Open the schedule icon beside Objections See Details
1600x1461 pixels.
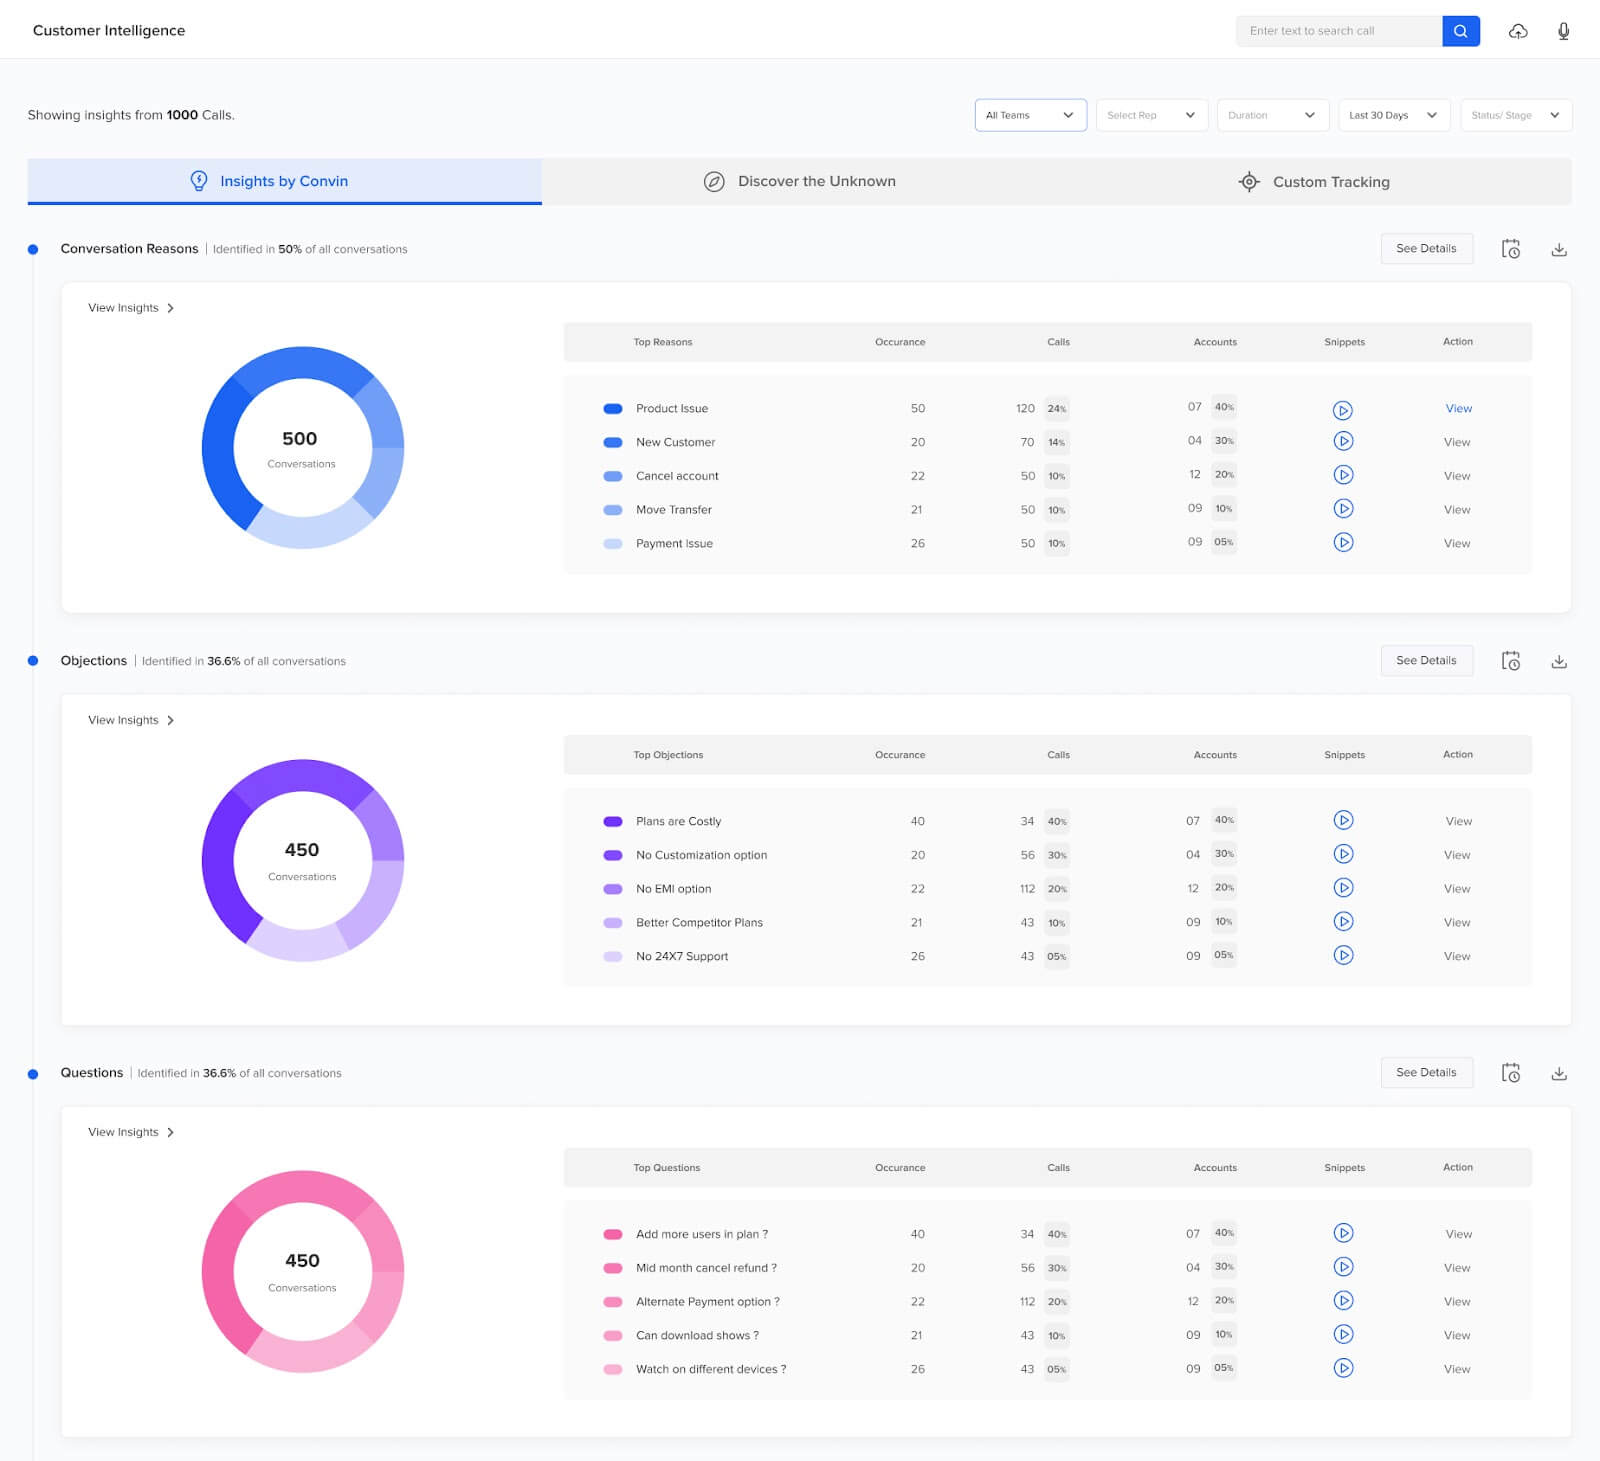coord(1512,660)
